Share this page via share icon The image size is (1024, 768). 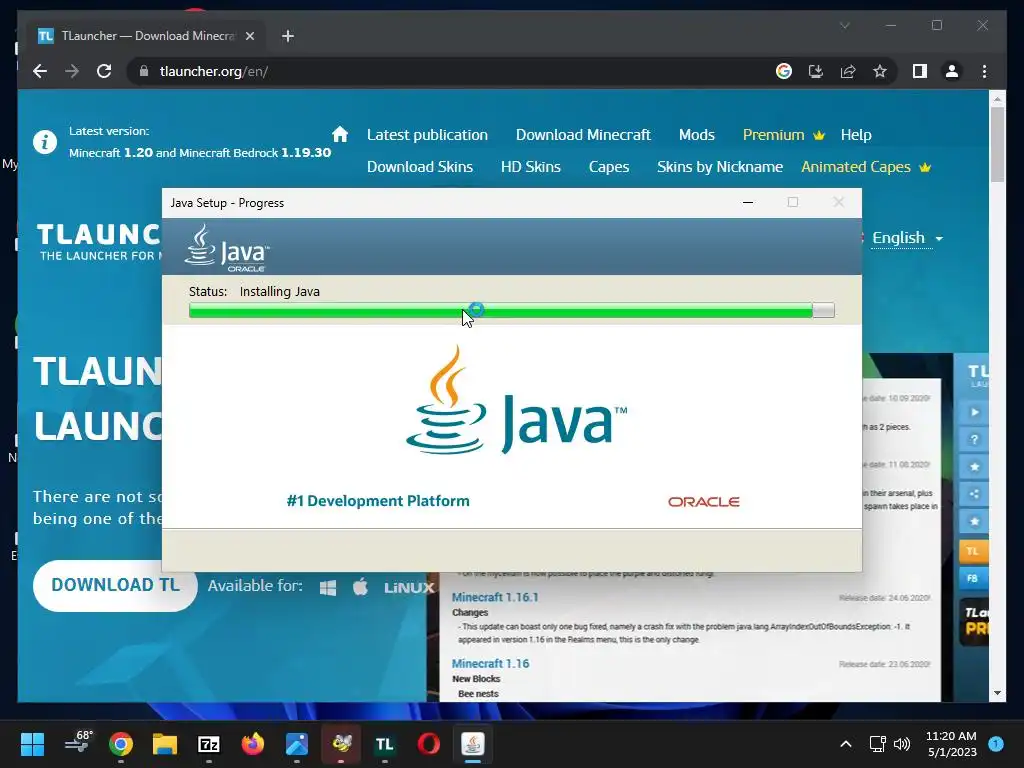pyautogui.click(x=848, y=71)
